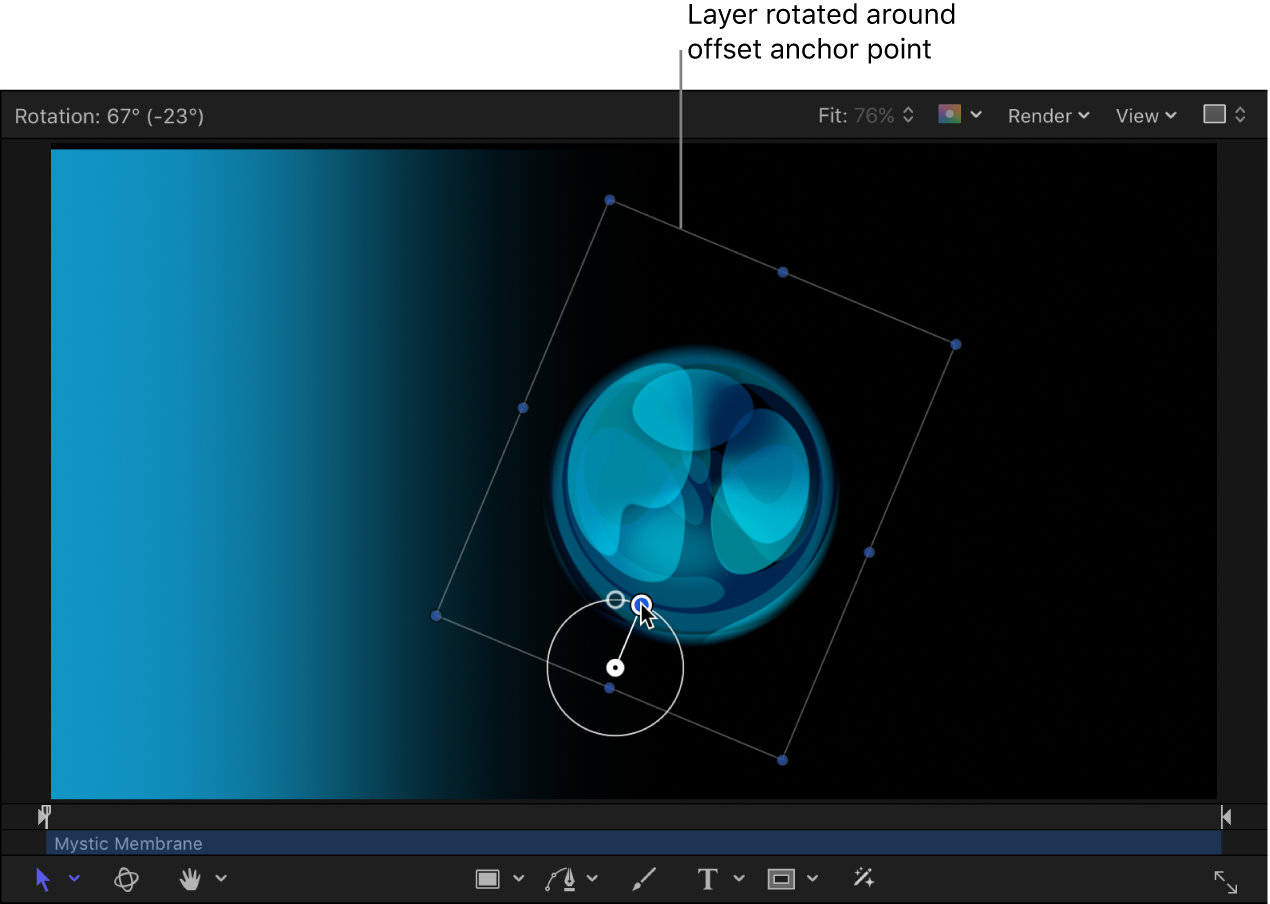1270x904 pixels.
Task: Open the Render menu
Action: 1047,115
